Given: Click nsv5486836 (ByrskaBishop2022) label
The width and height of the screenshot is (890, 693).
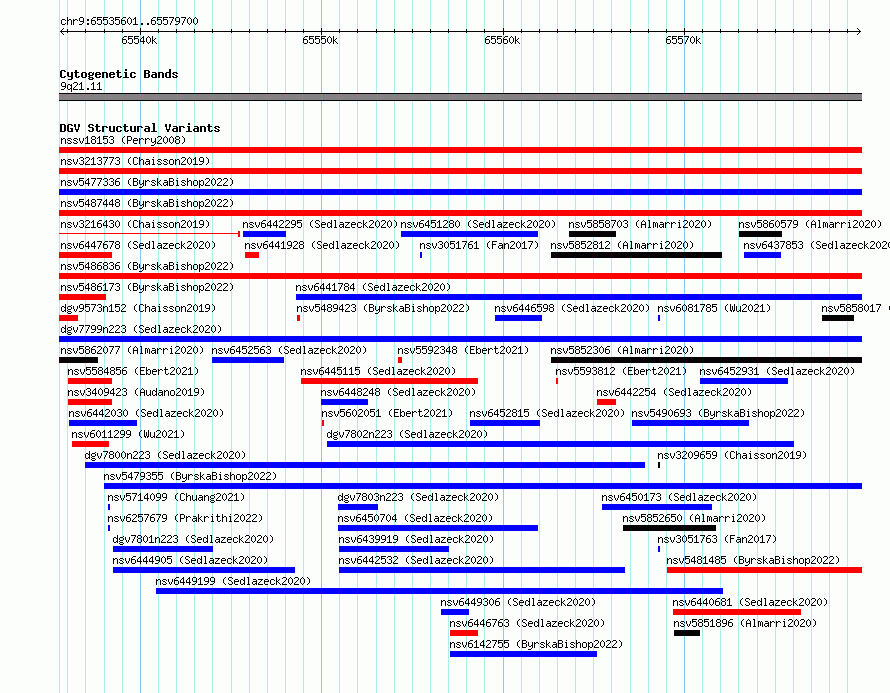Looking at the screenshot, I should (x=147, y=266).
